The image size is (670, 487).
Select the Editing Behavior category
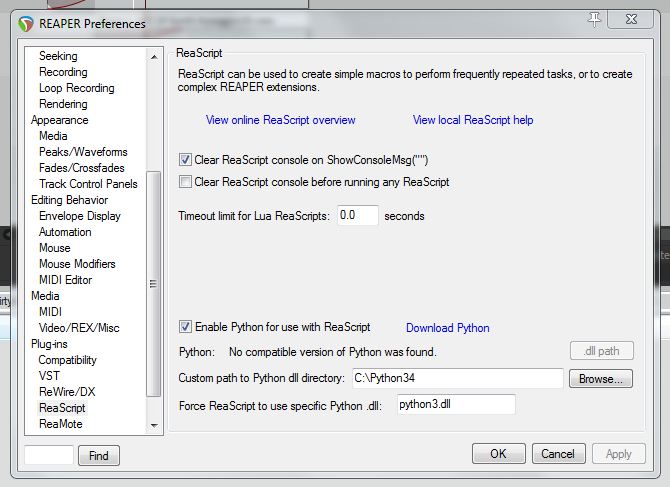pyautogui.click(x=69, y=200)
